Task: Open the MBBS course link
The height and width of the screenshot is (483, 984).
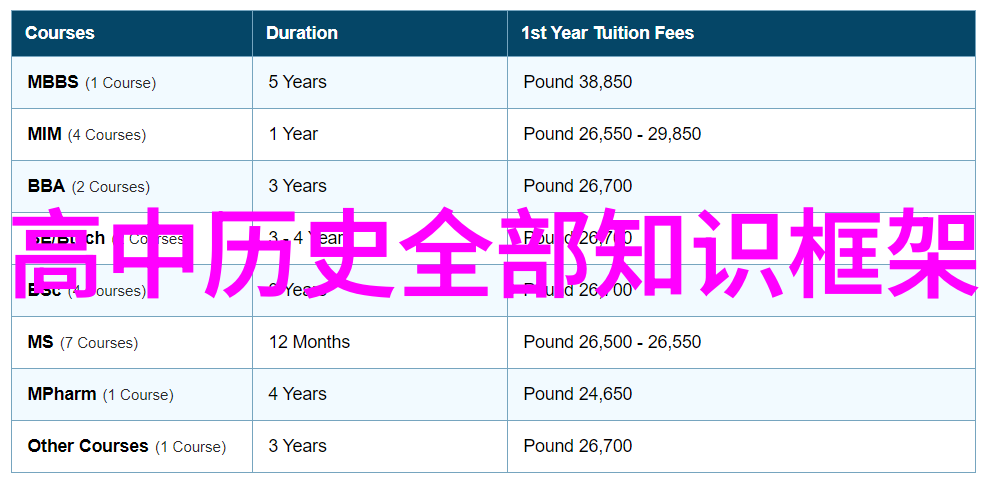Action: coord(53,82)
